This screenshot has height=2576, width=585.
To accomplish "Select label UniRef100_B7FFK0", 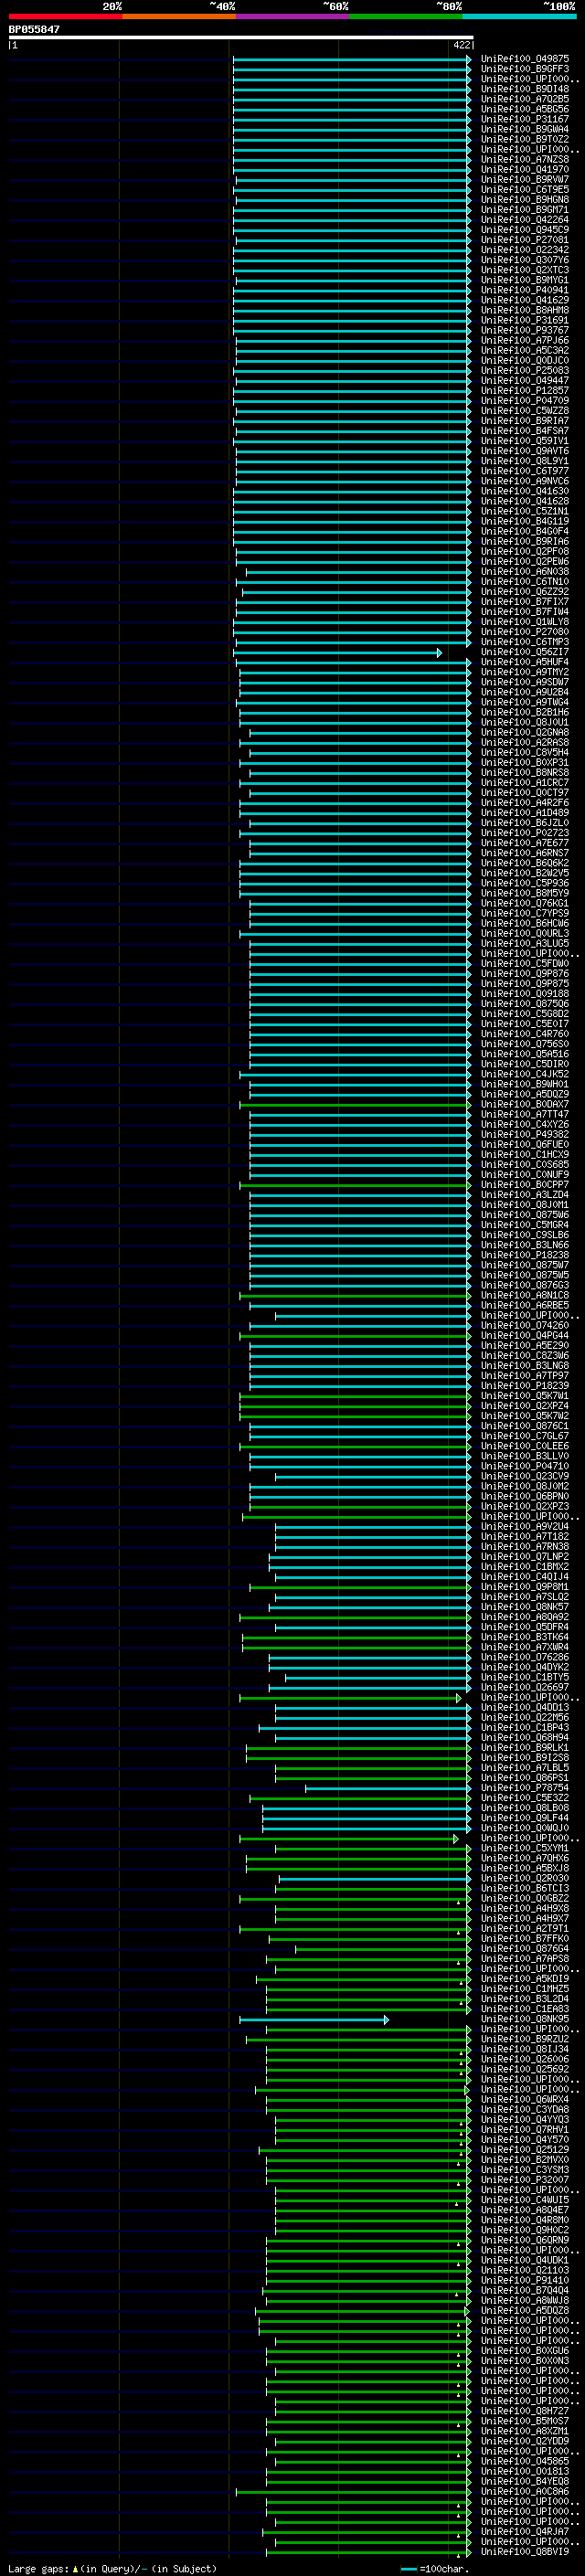I will tap(524, 1939).
